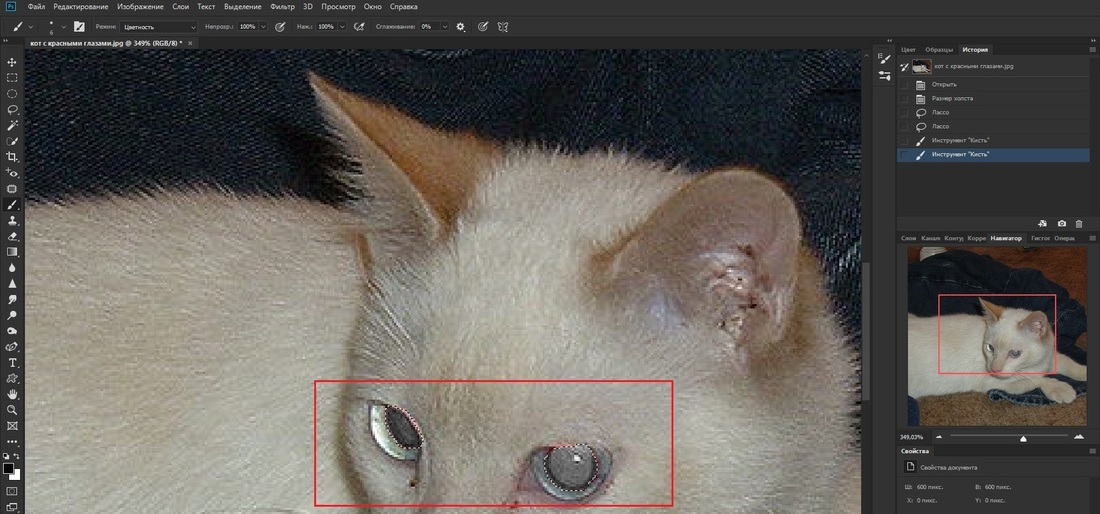Switch to the Образцы tab
Image resolution: width=1100 pixels, height=514 pixels.
click(939, 49)
